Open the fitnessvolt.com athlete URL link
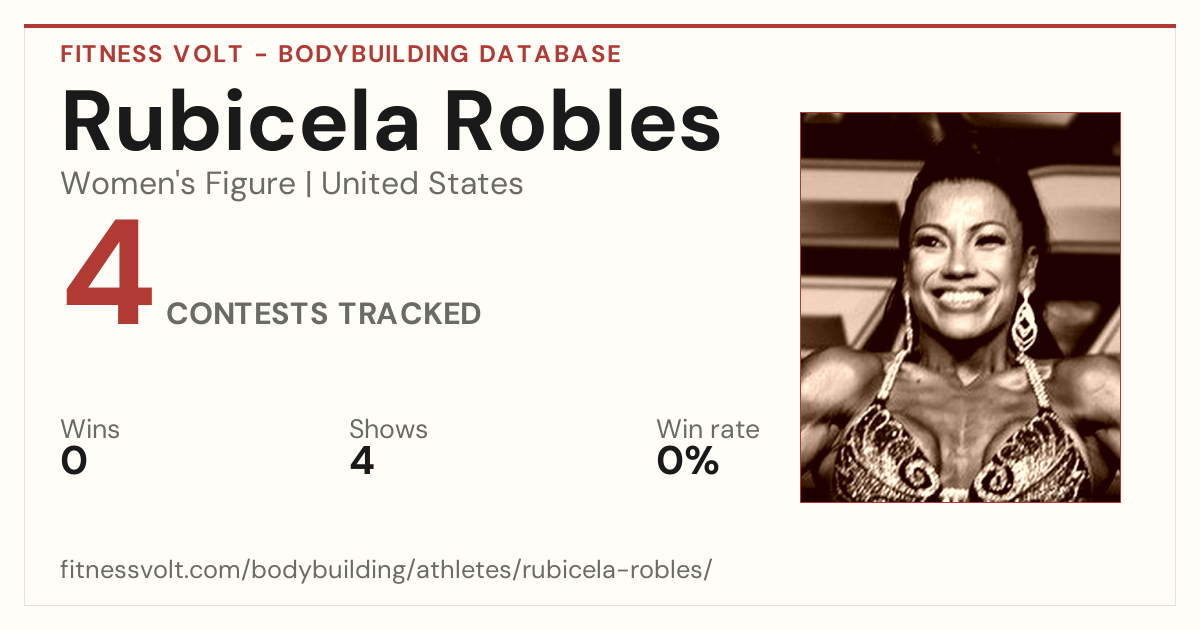Screen dimensions: 1200x630 (386, 570)
